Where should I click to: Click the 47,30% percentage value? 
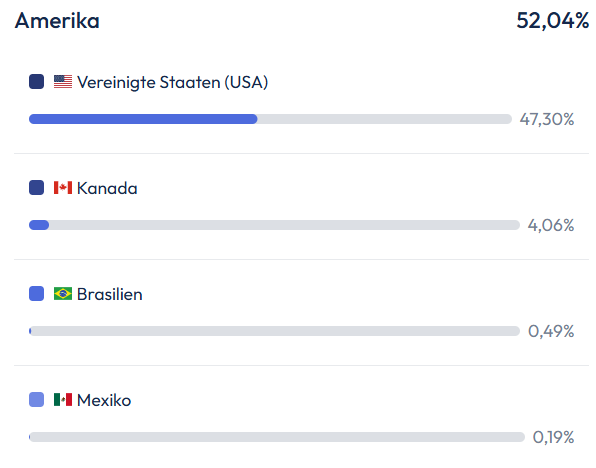coord(547,119)
